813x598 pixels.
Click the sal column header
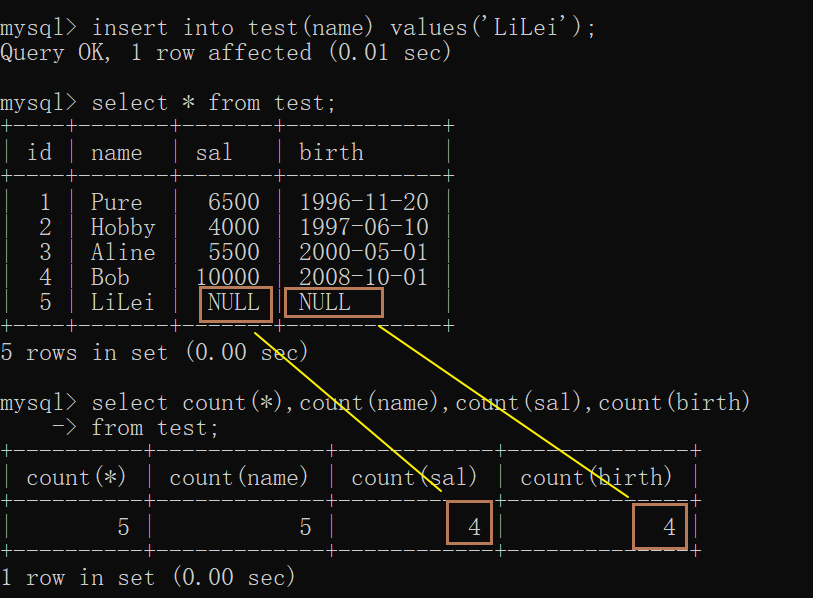point(214,152)
